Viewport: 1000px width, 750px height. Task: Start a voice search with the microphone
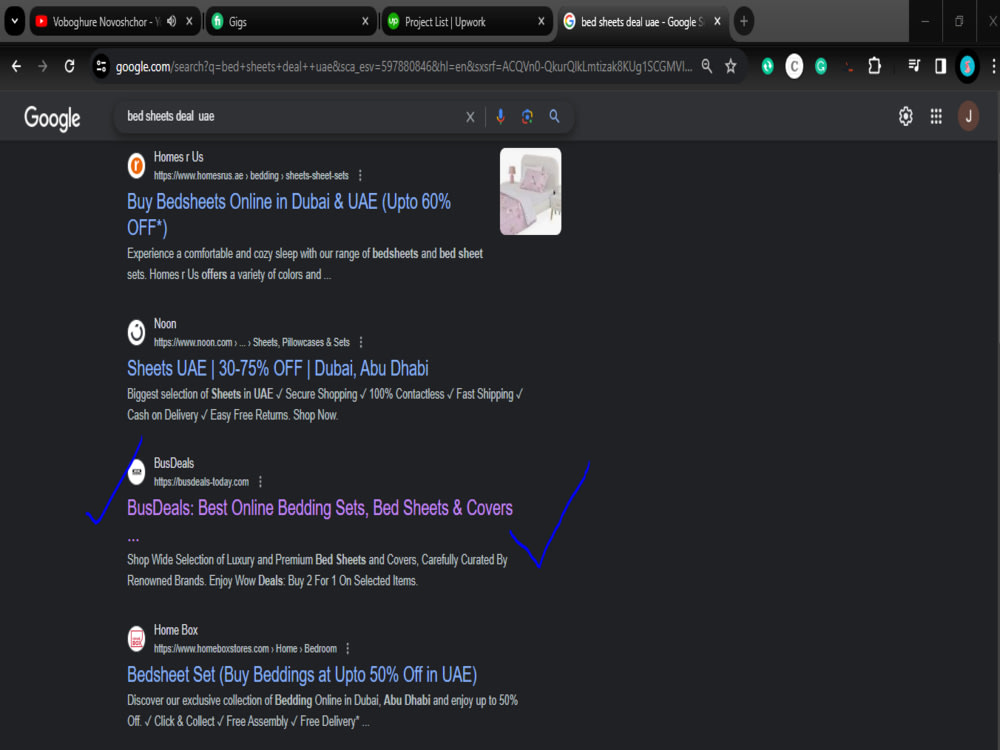pos(501,117)
